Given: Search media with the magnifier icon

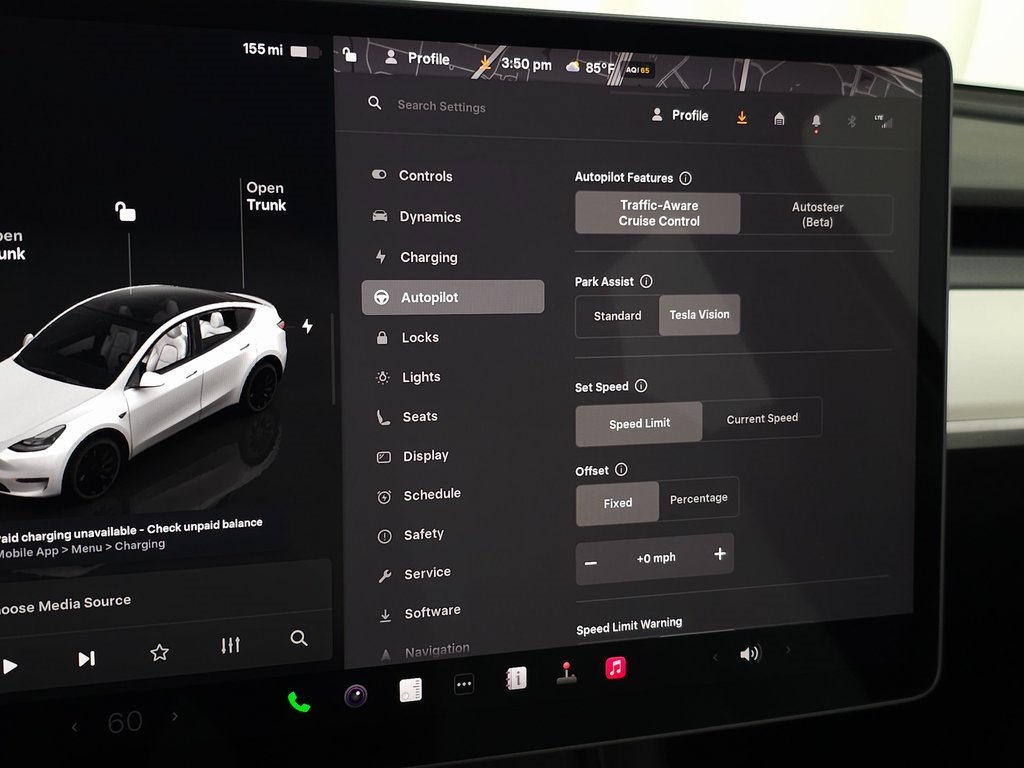Looking at the screenshot, I should point(298,638).
